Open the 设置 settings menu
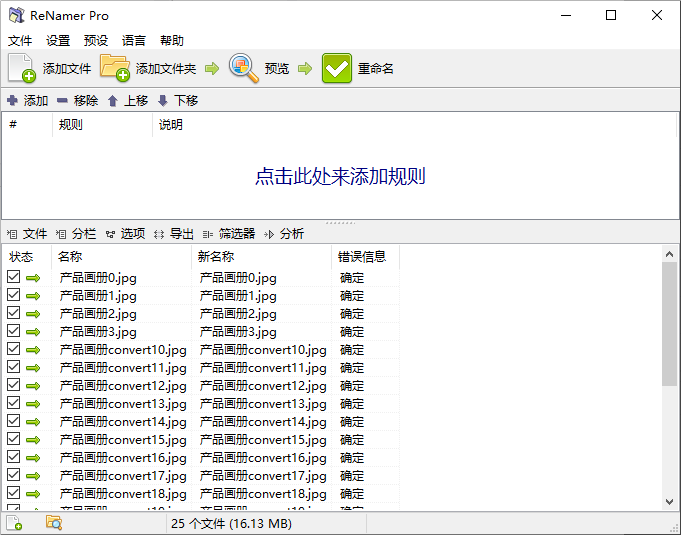Viewport: 681px width, 535px height. 58,41
